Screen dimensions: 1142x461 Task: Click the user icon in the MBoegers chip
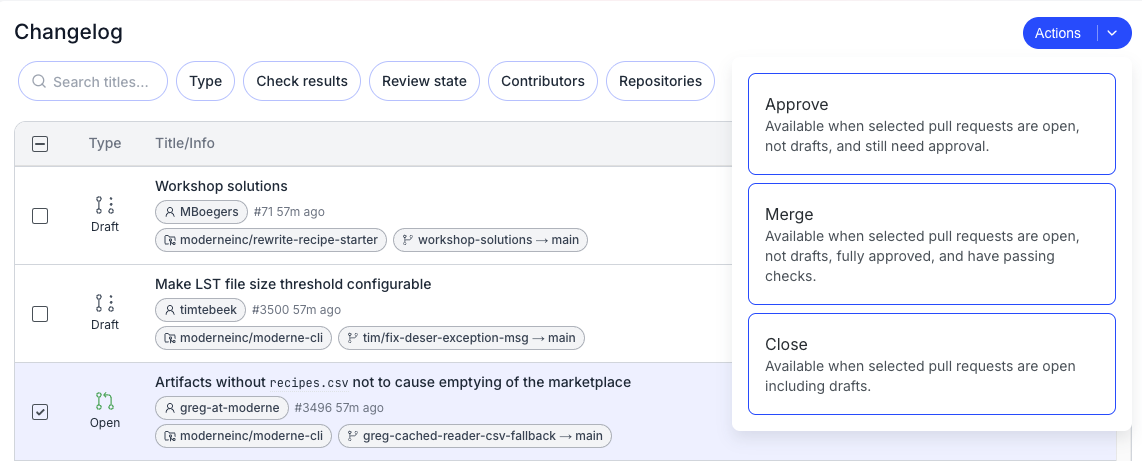pyautogui.click(x=170, y=212)
